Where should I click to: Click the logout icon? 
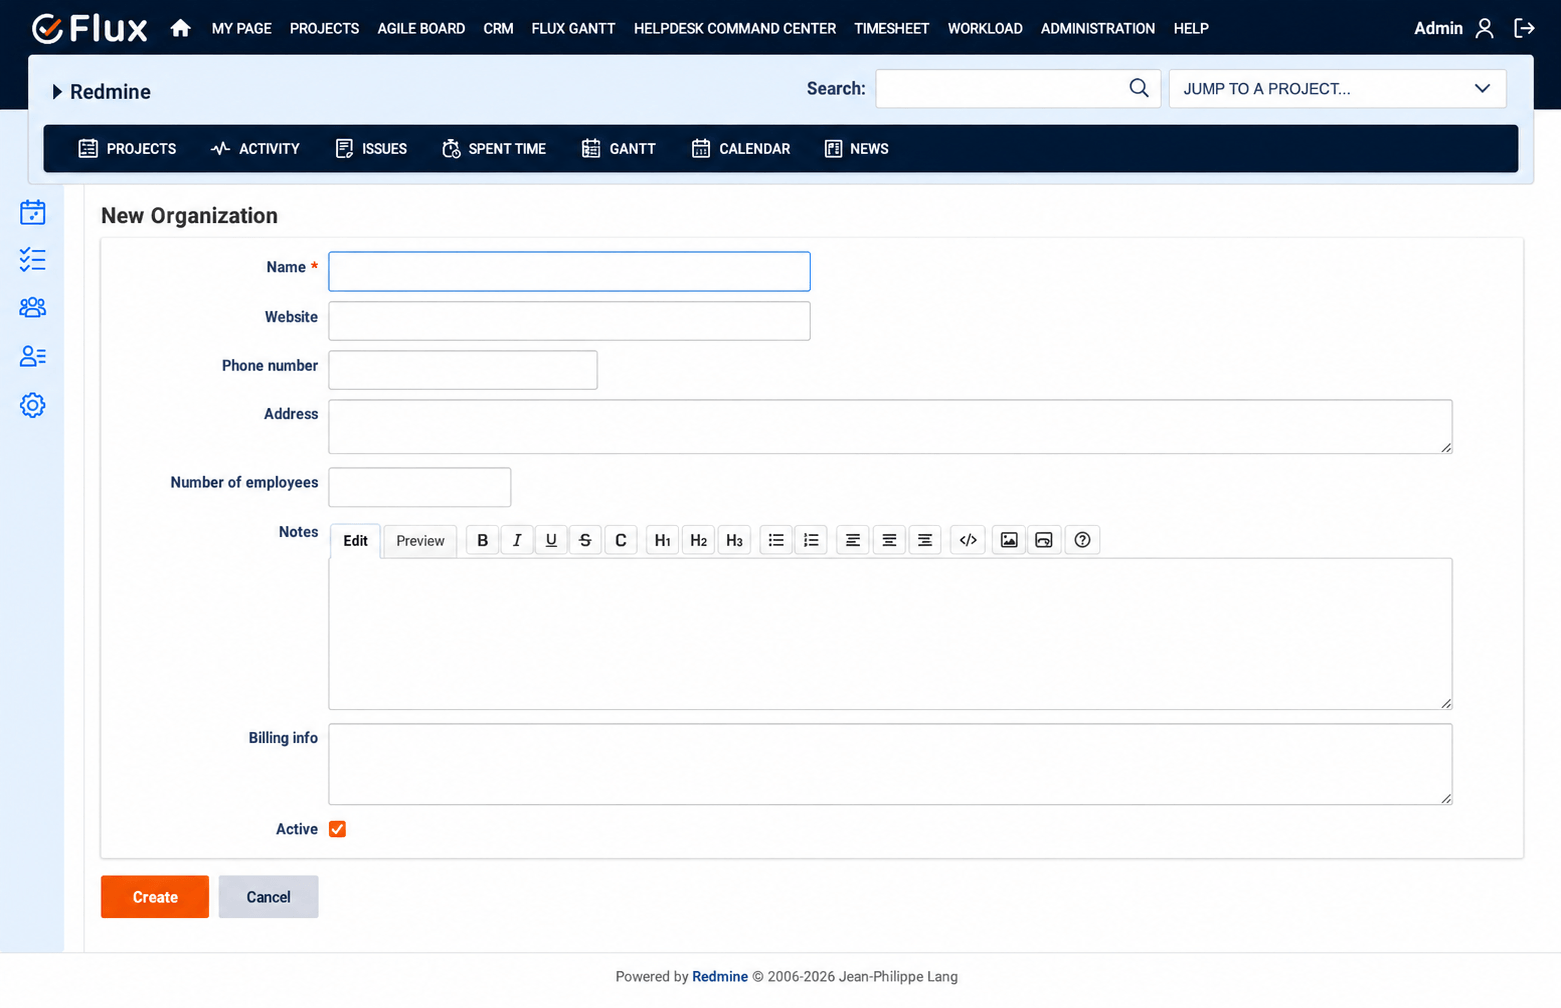1524,28
